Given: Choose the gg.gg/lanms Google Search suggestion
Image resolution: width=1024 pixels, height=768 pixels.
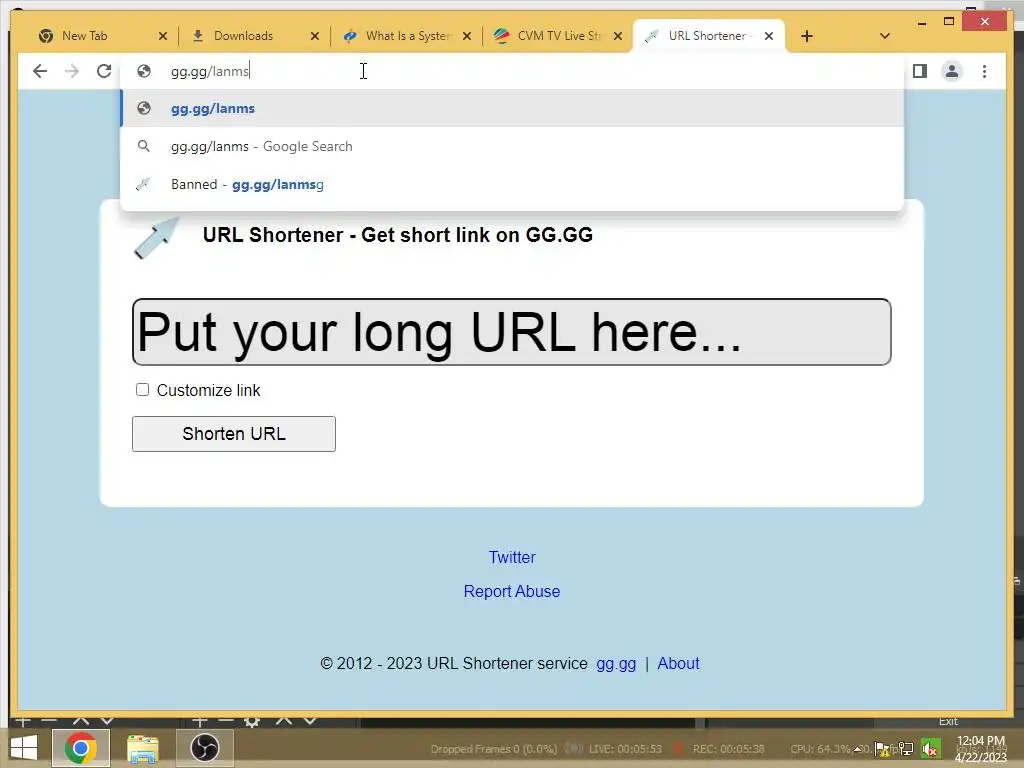Looking at the screenshot, I should pyautogui.click(x=512, y=146).
